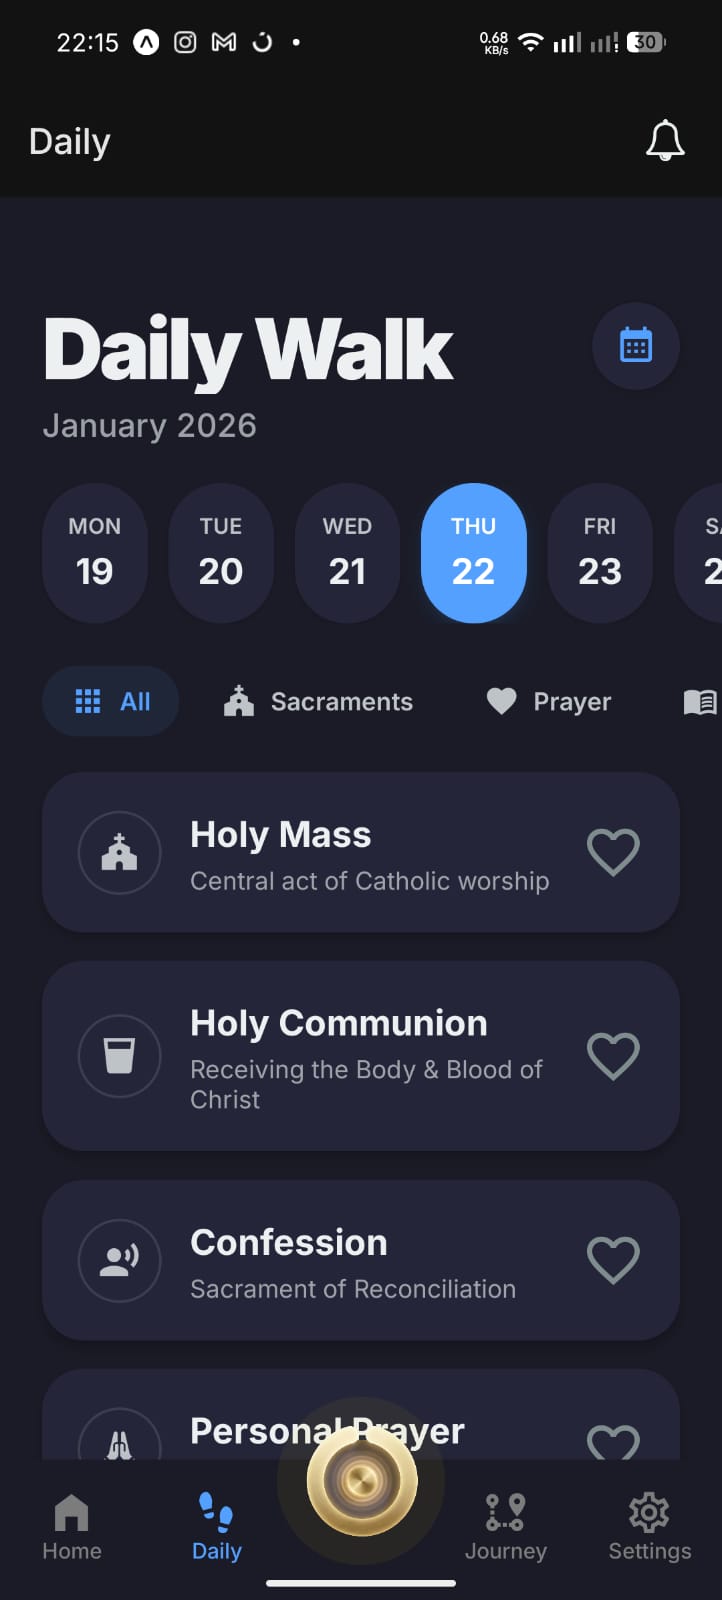The image size is (722, 1600).
Task: Pick Monday 19 from the week row
Action: [x=94, y=552]
